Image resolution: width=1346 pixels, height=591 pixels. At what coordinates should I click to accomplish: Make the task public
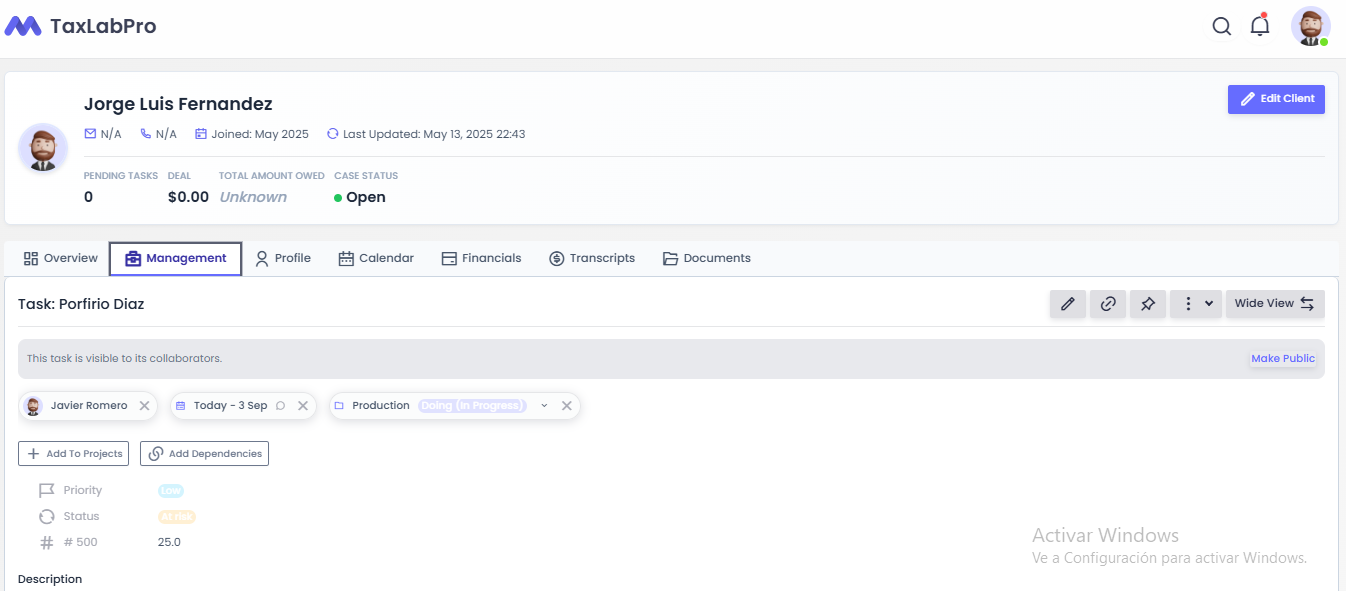point(1283,359)
